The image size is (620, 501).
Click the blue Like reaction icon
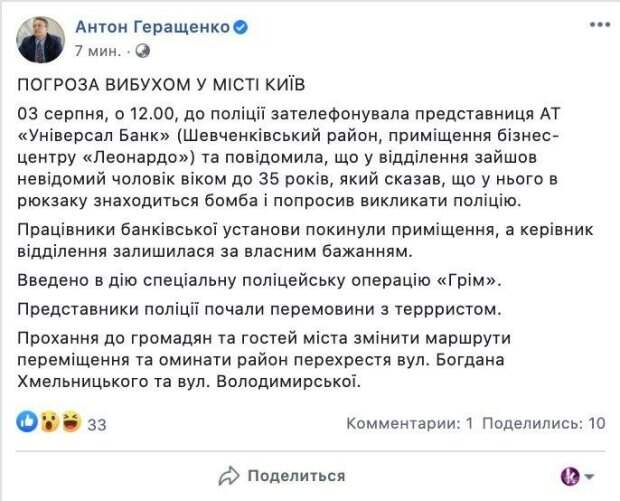click(x=29, y=423)
